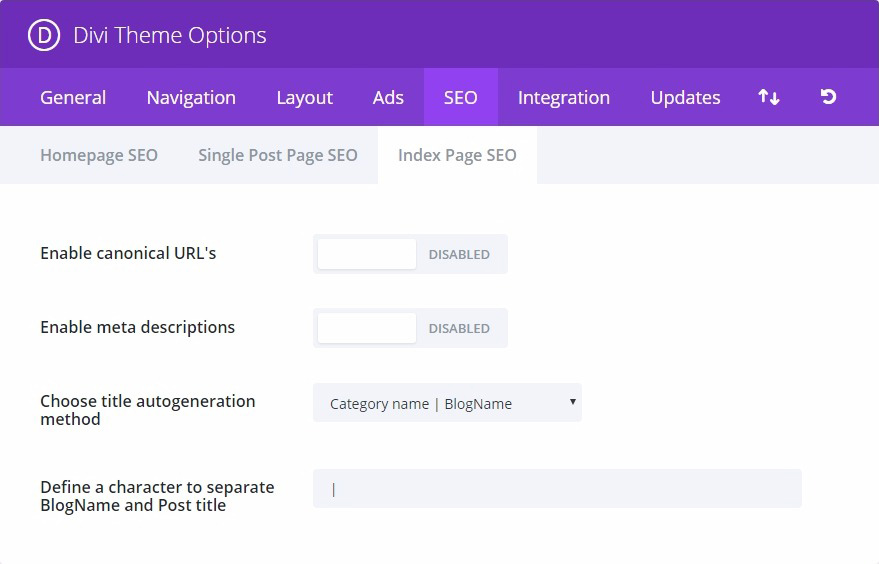Open the import/export arrows icon
The height and width of the screenshot is (564, 879).
pos(769,97)
